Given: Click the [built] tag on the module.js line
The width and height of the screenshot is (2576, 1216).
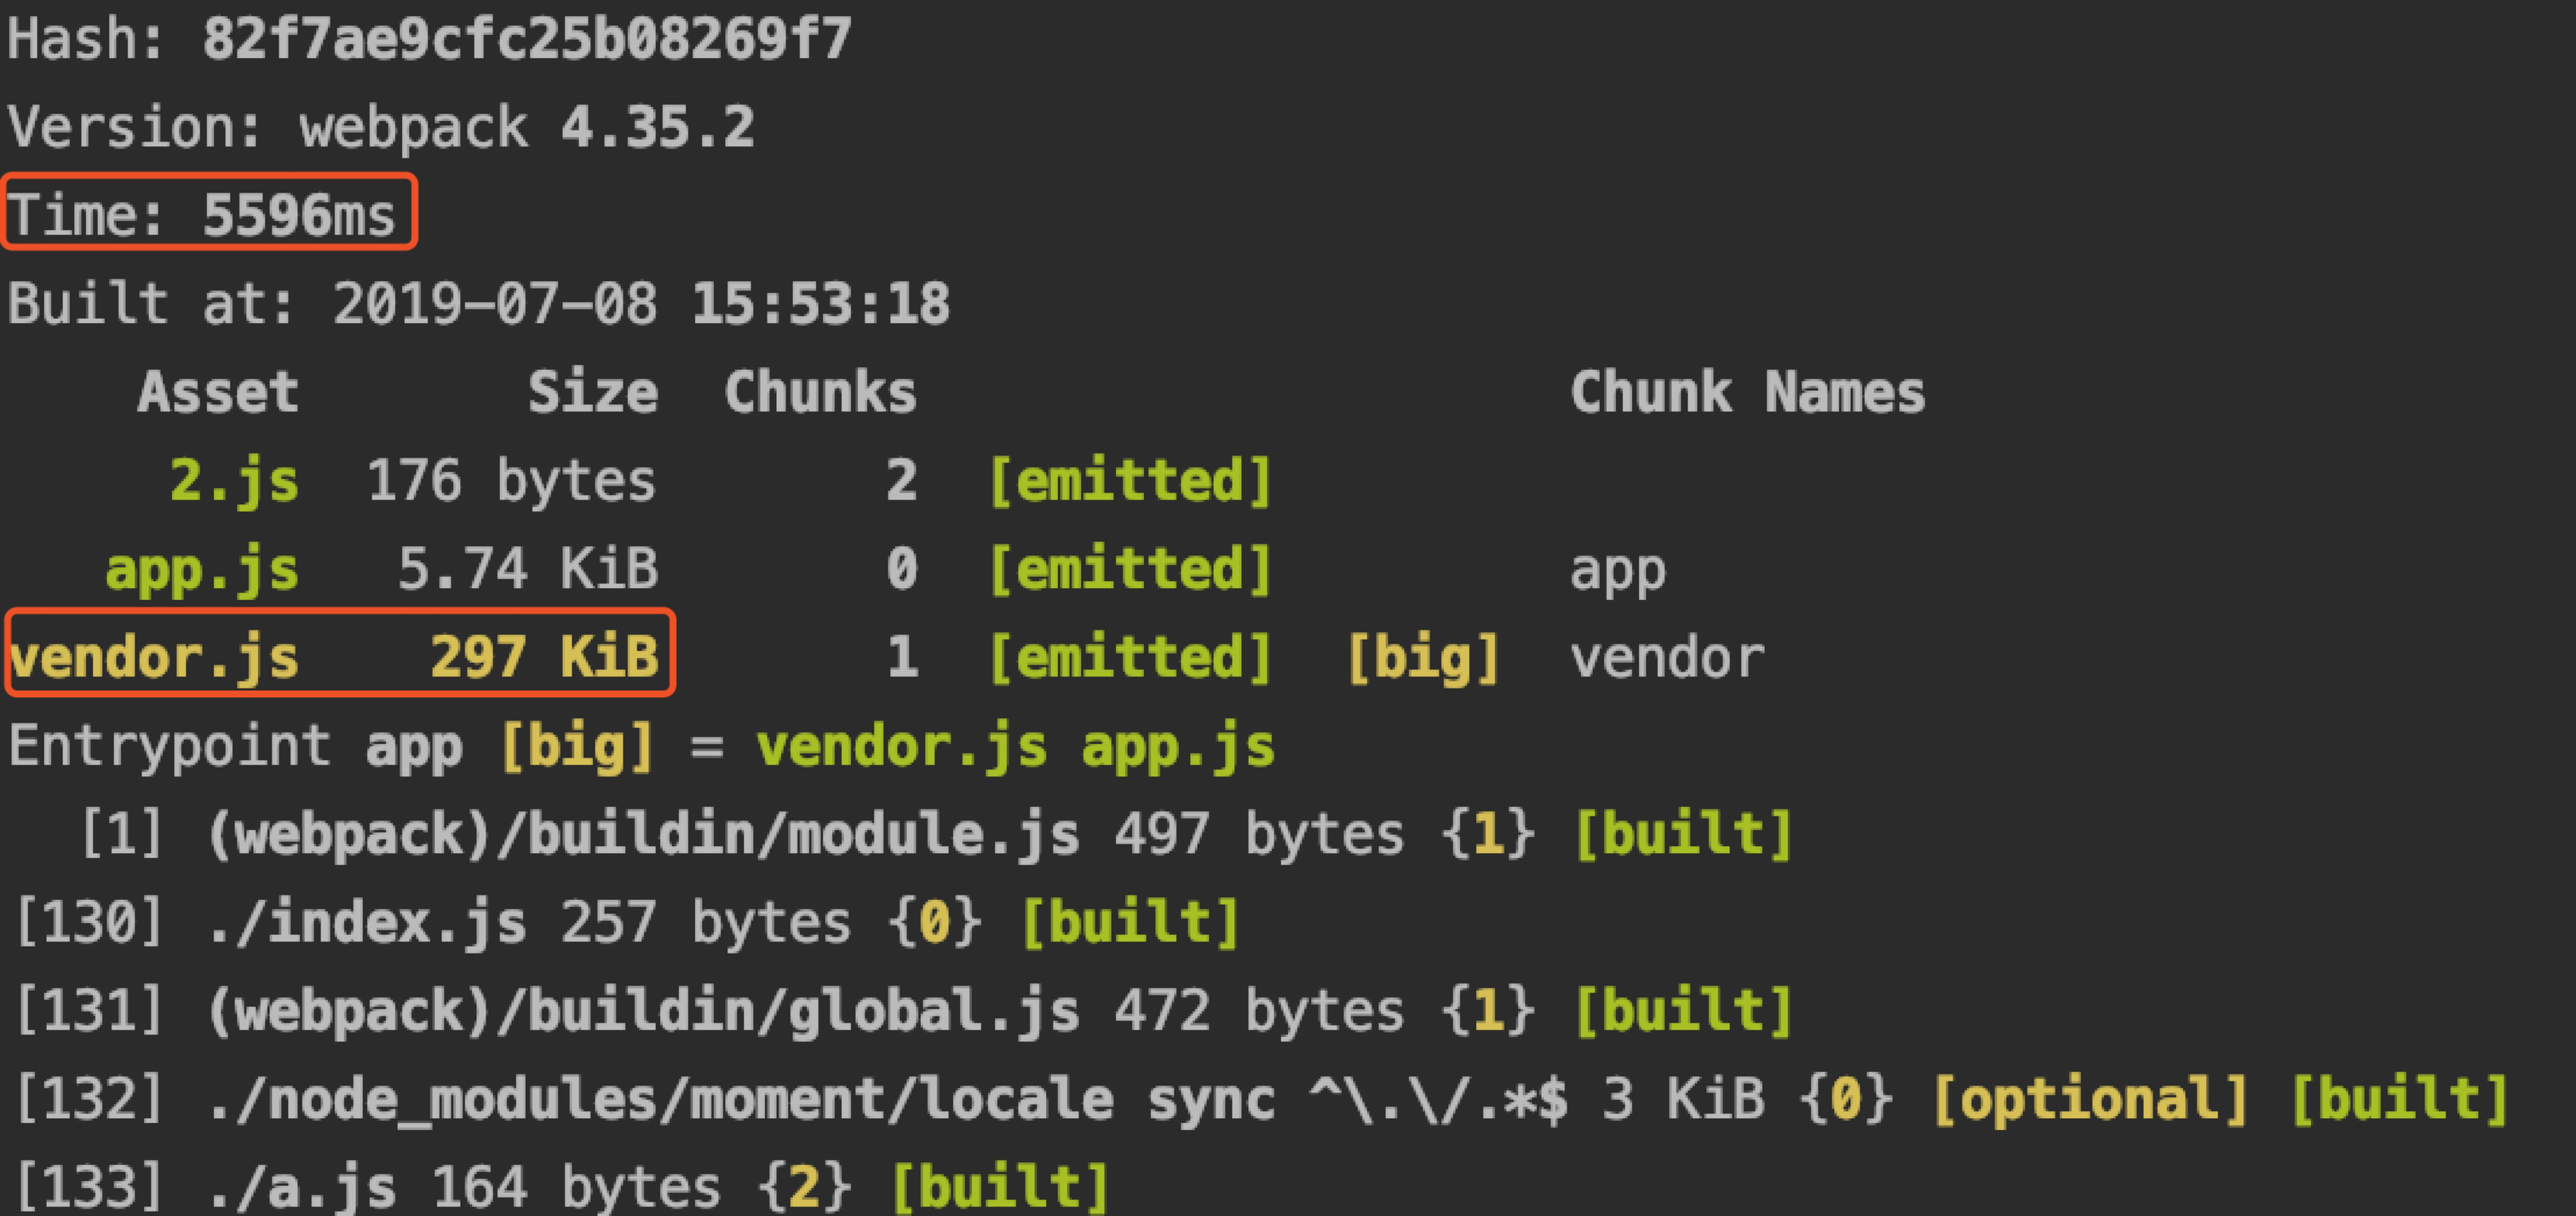Looking at the screenshot, I should [1684, 834].
